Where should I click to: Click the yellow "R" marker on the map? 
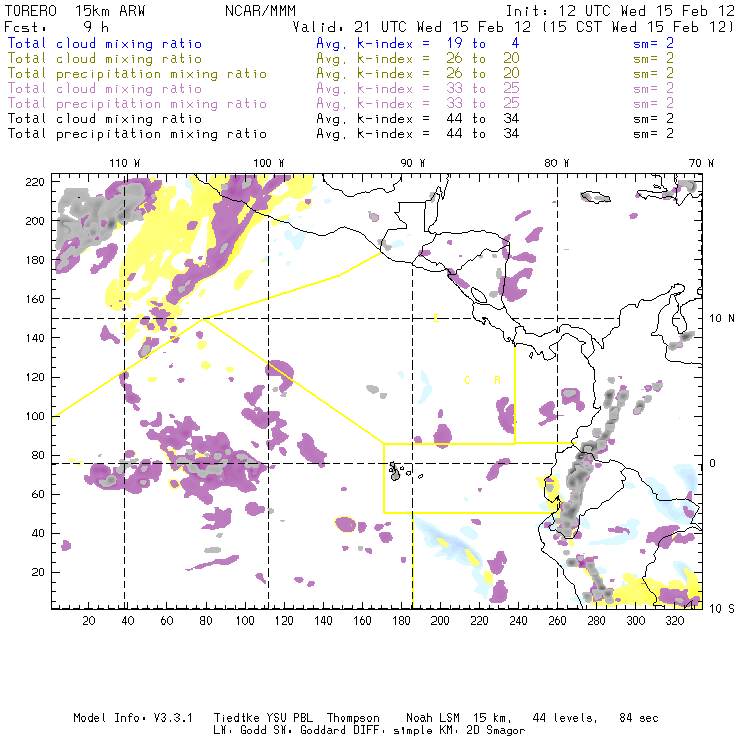[497, 380]
